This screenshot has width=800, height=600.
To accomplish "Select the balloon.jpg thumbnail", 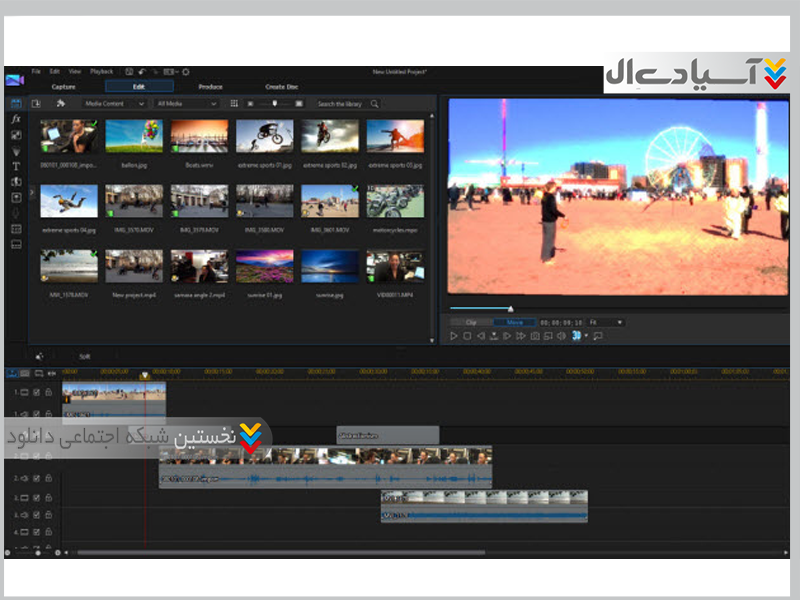I will 134,136.
